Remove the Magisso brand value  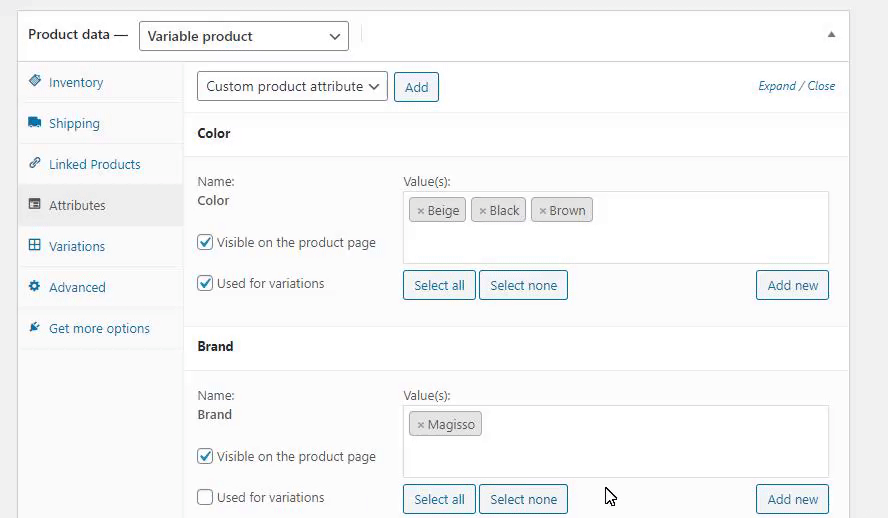tap(421, 425)
